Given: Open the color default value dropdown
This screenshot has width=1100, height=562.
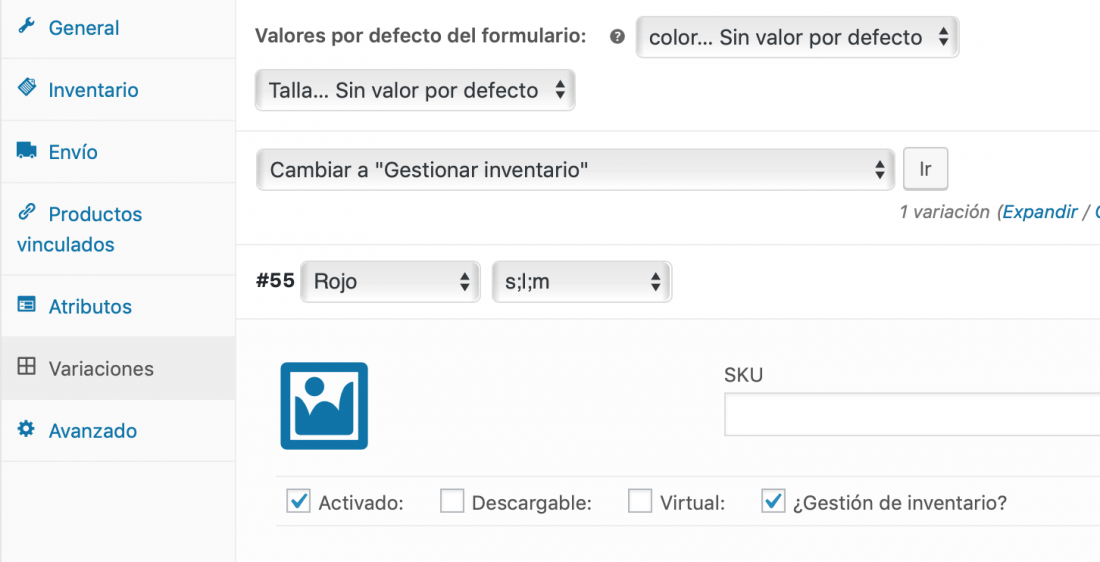Looking at the screenshot, I should (x=797, y=37).
